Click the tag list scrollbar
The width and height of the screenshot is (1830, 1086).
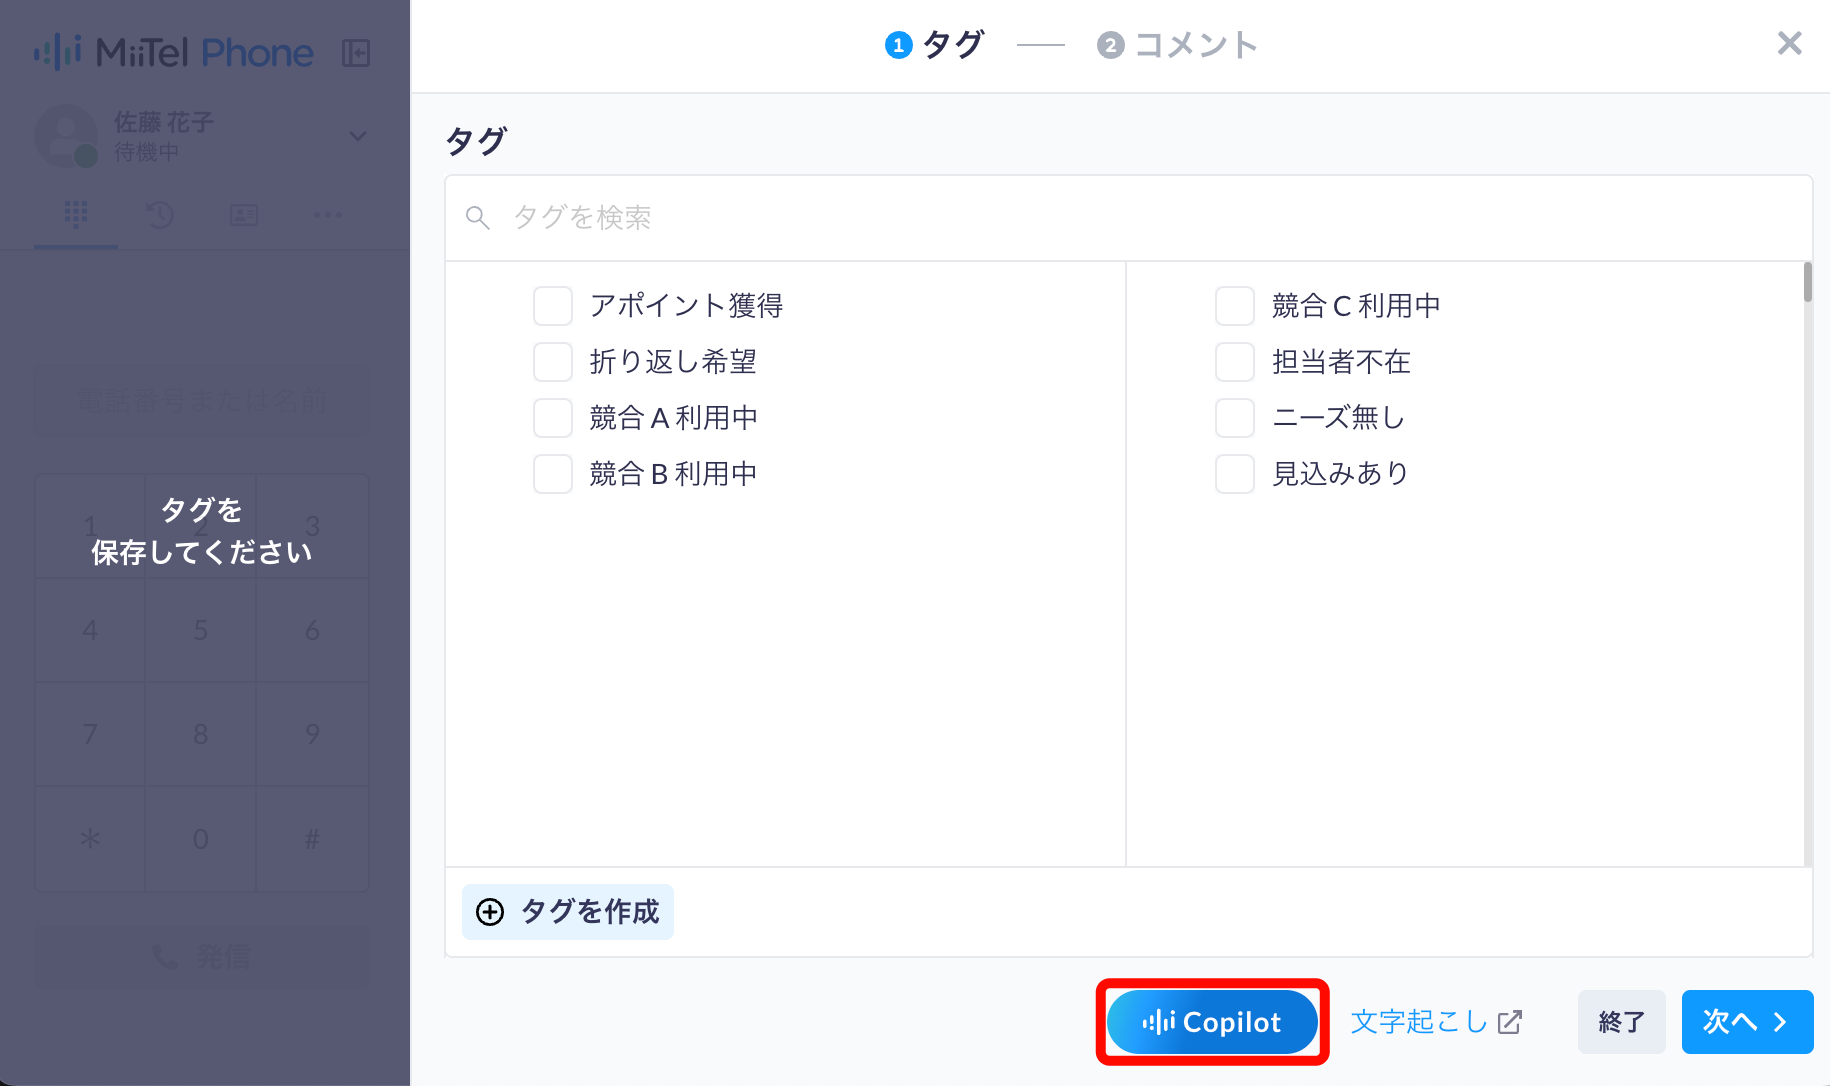click(1808, 283)
